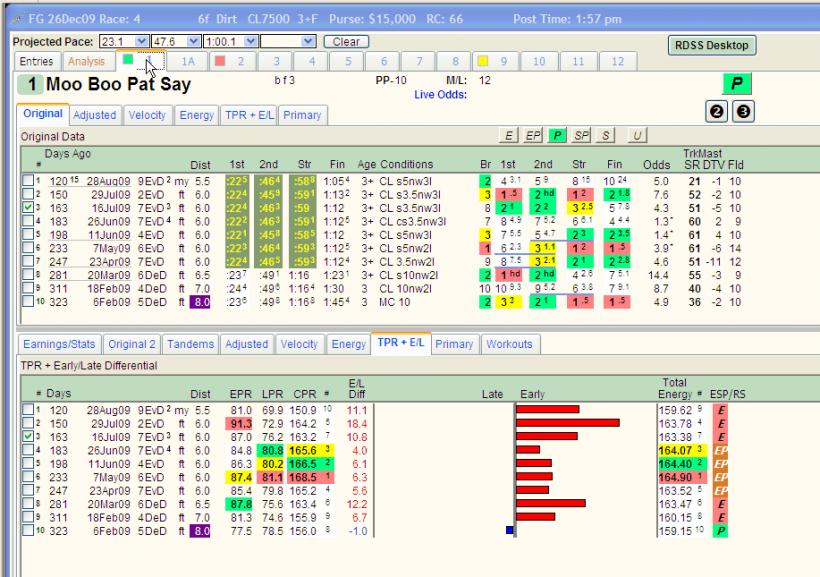This screenshot has height=577, width=820.
Task: Switch upper panel to Primary tab
Action: point(302,115)
